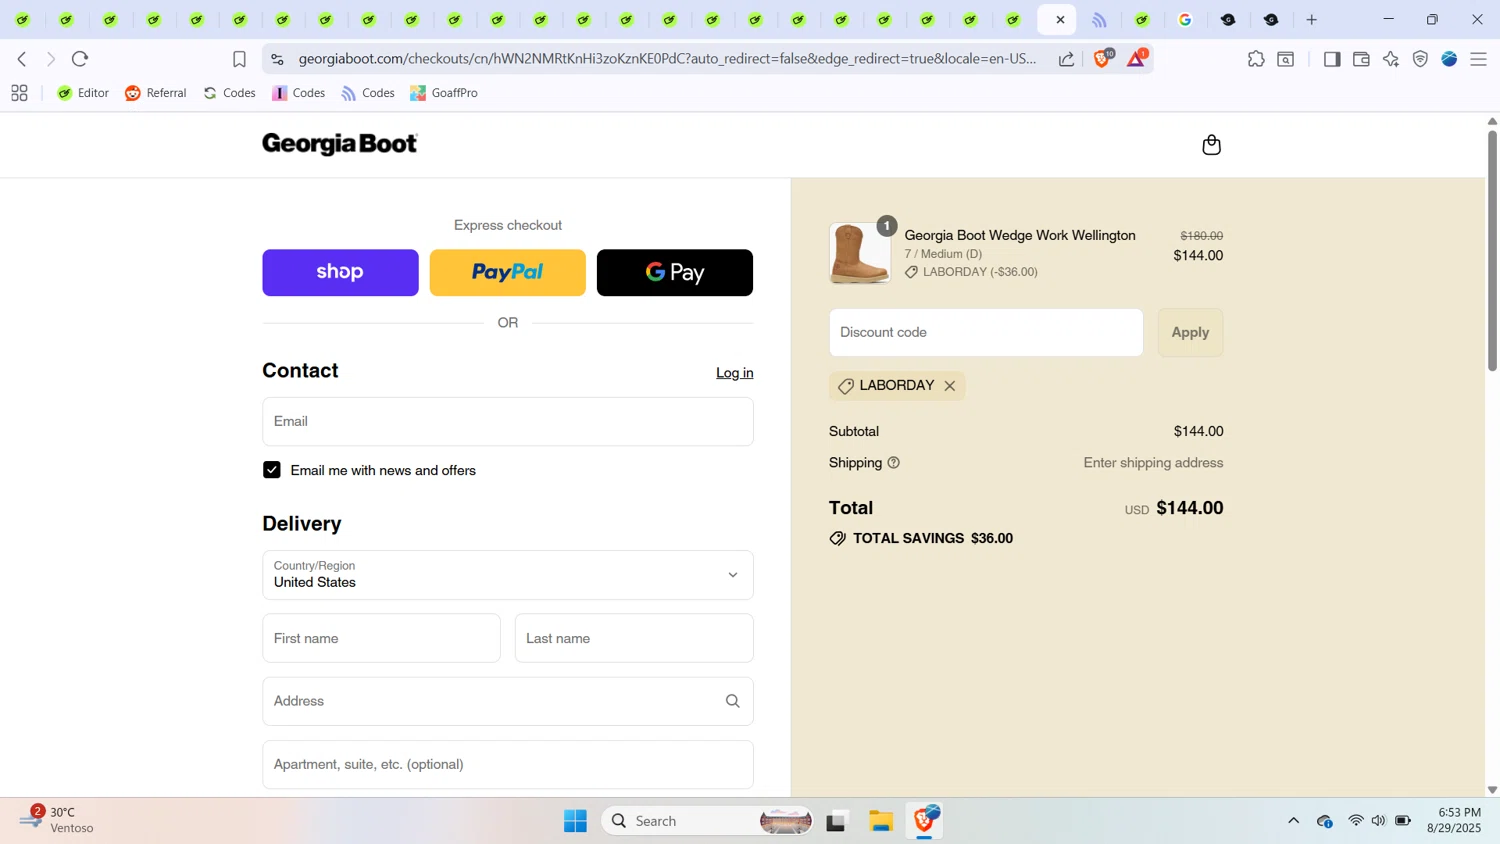Focus the First name field

click(381, 638)
